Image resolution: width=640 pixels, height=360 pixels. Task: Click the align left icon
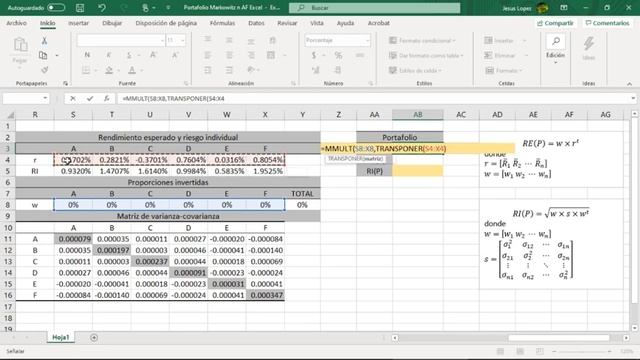[208, 55]
